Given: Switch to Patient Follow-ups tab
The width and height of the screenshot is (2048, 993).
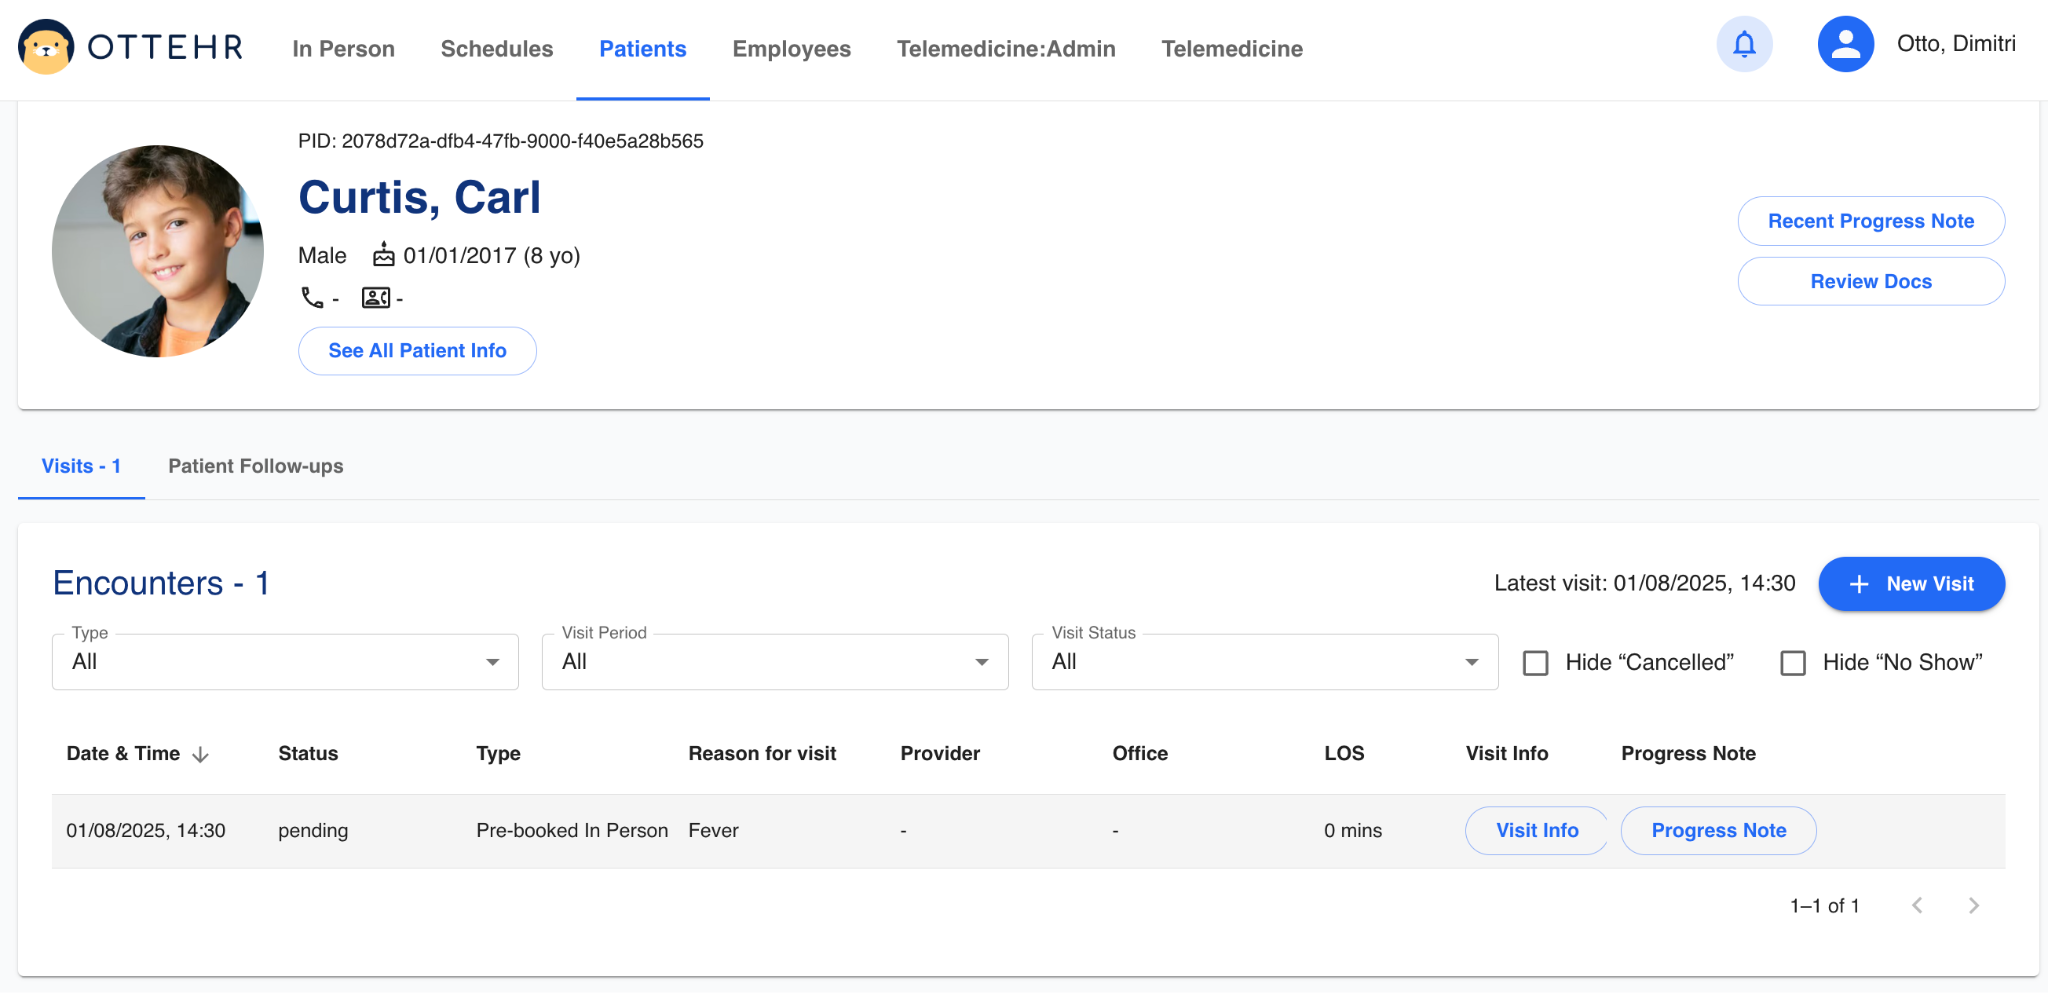Looking at the screenshot, I should (255, 466).
